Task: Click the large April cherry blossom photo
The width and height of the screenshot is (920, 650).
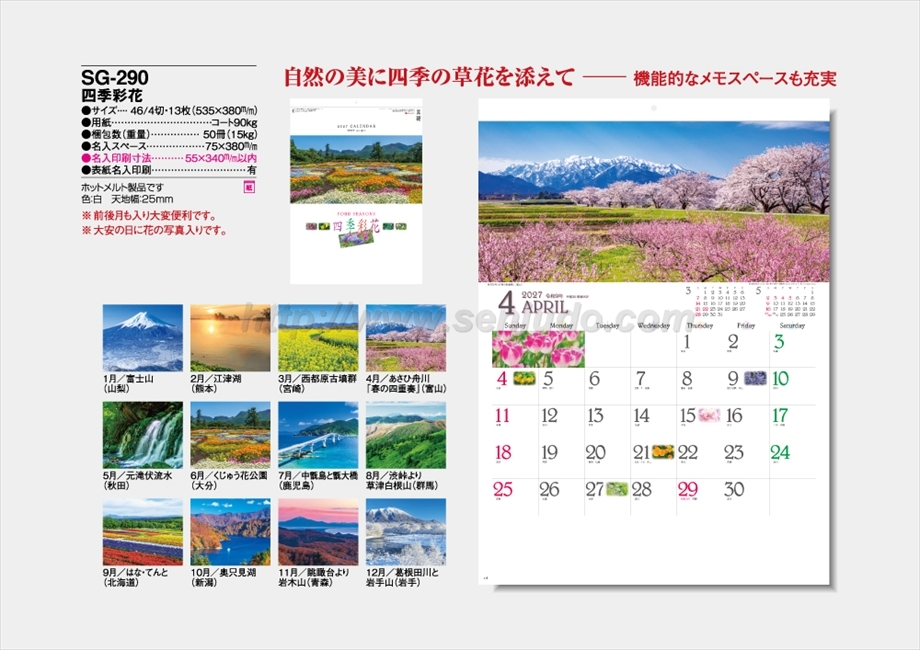Action: click(x=654, y=202)
